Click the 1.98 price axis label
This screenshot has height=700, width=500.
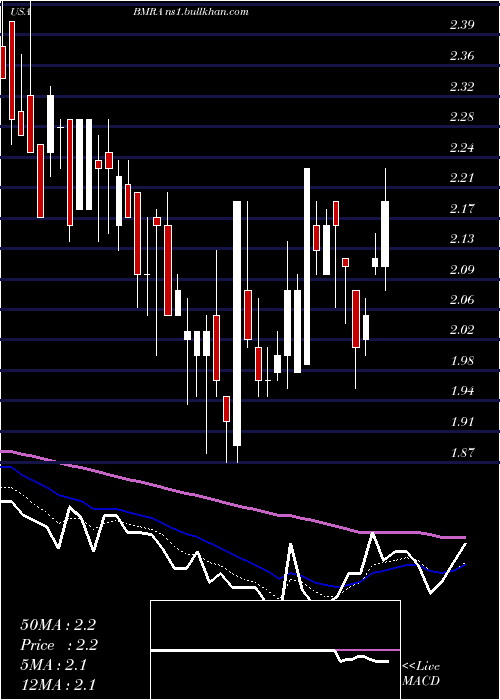coord(462,361)
